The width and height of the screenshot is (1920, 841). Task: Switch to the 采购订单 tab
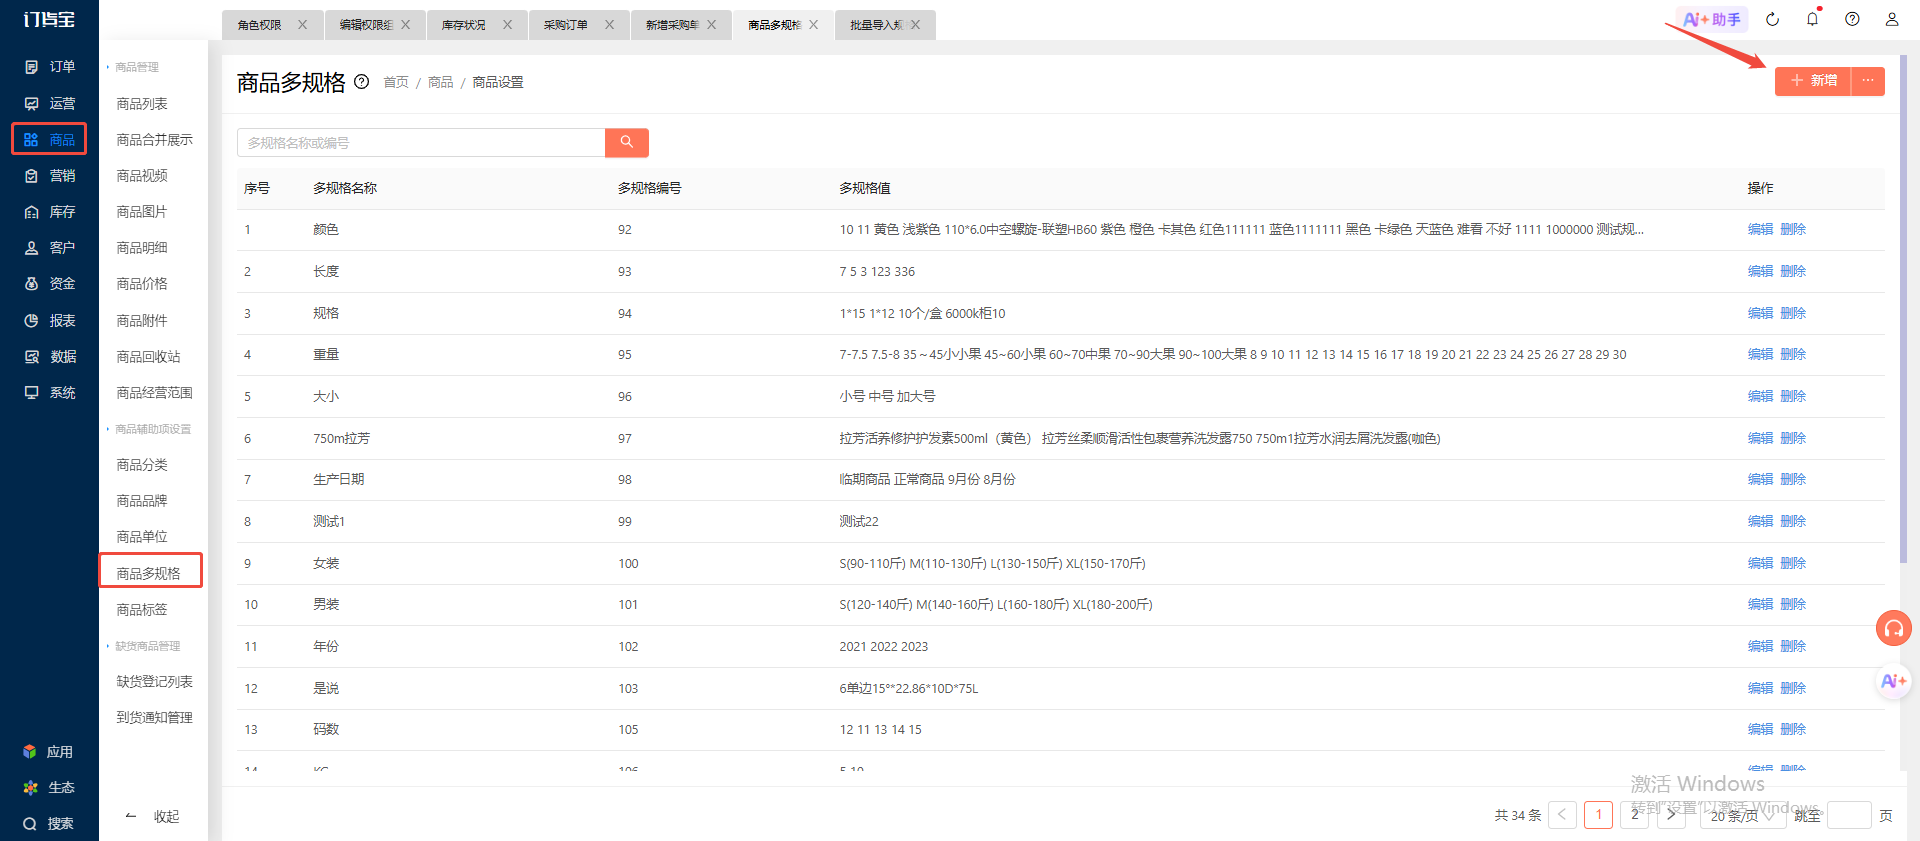[566, 25]
